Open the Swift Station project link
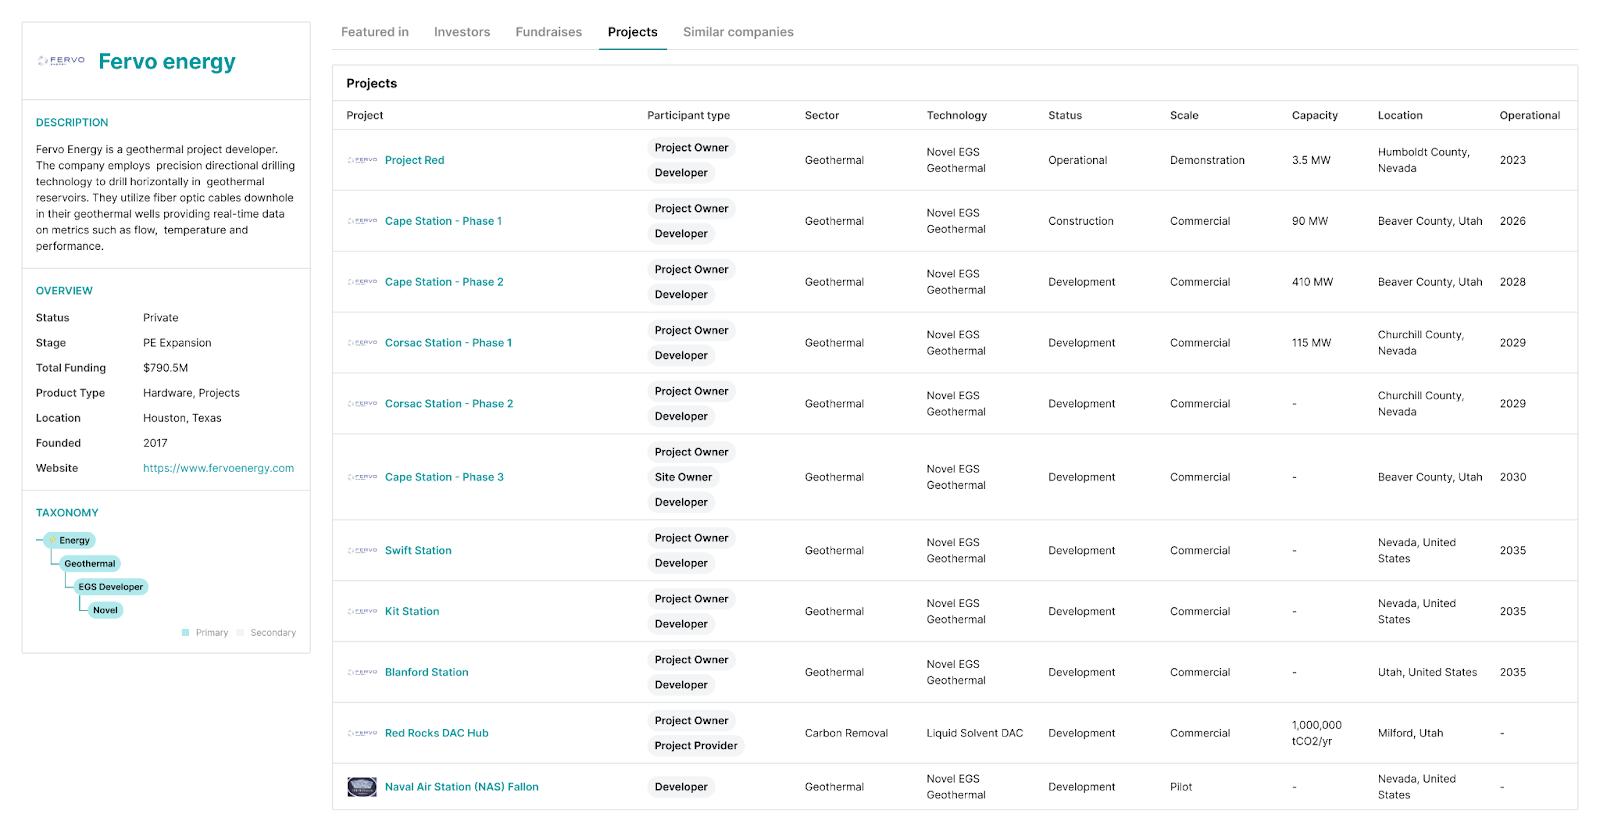This screenshot has width=1600, height=832. [418, 551]
